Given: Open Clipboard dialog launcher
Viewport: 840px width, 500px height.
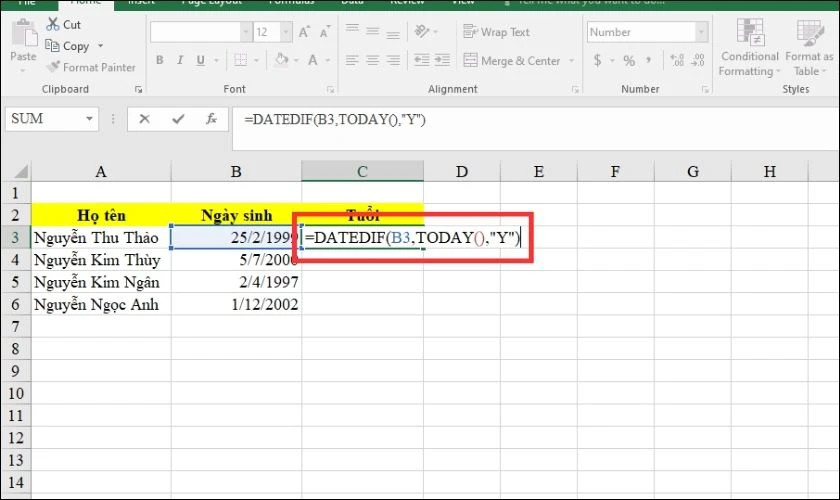Looking at the screenshot, I should click(139, 89).
